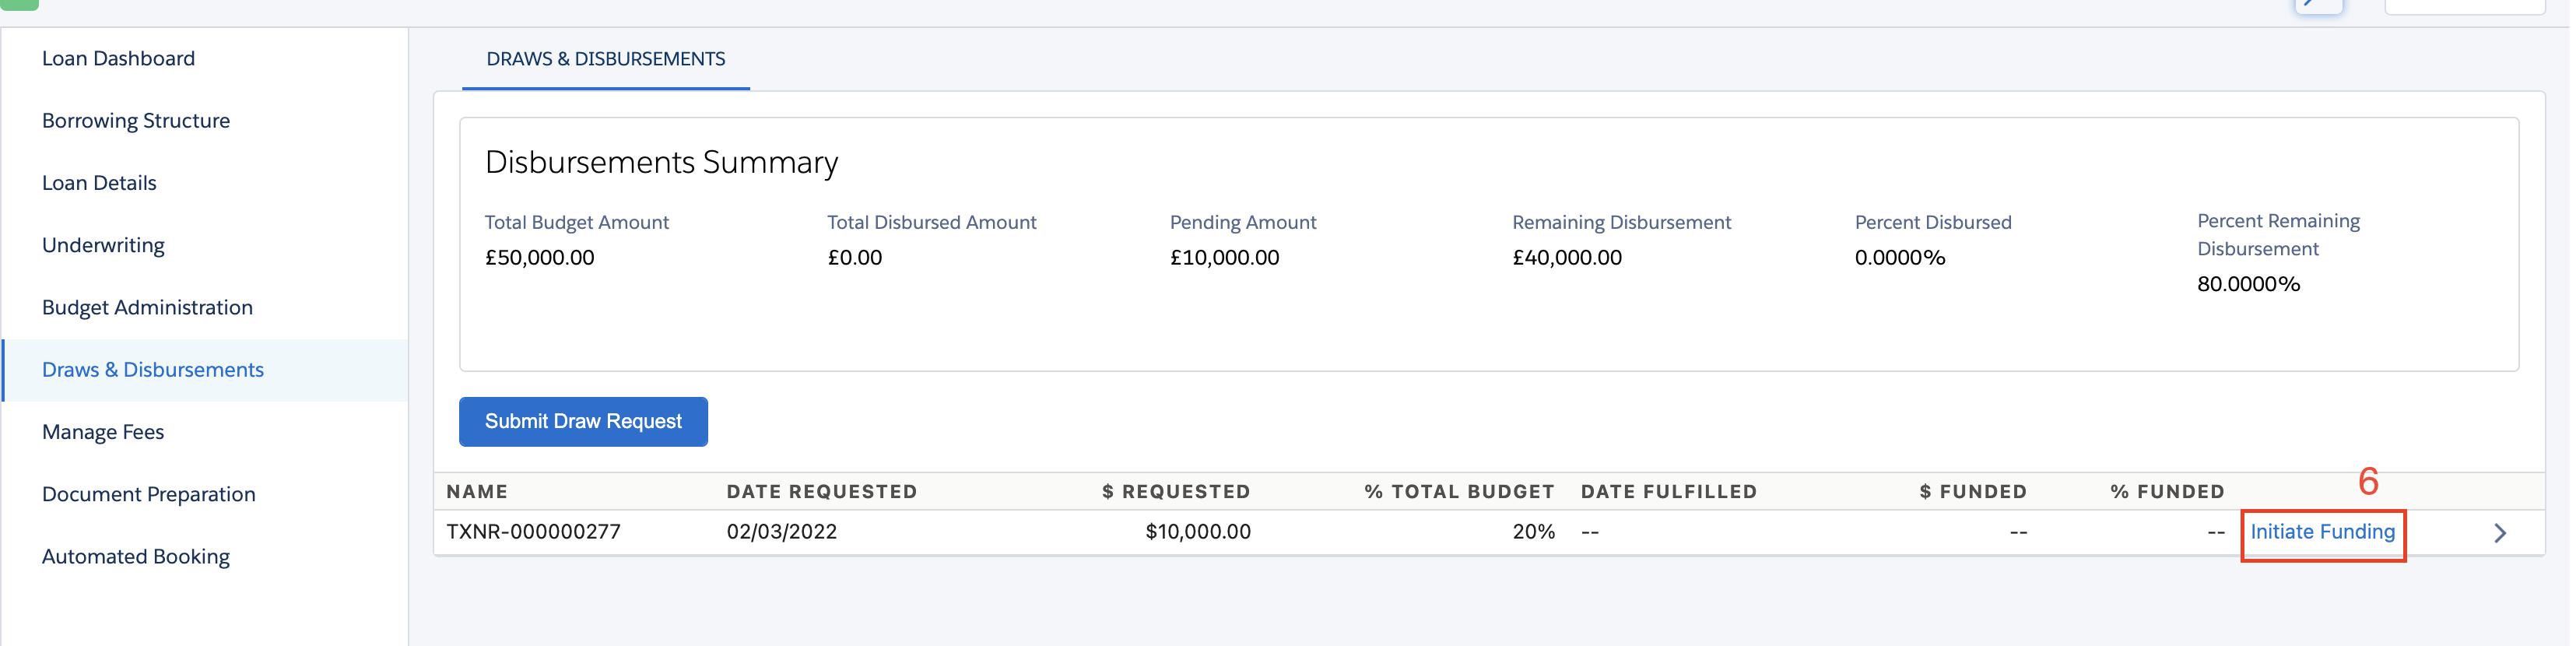Screen dimensions: 2576x646
Task: Select the 20% total budget cell
Action: [x=1534, y=532]
